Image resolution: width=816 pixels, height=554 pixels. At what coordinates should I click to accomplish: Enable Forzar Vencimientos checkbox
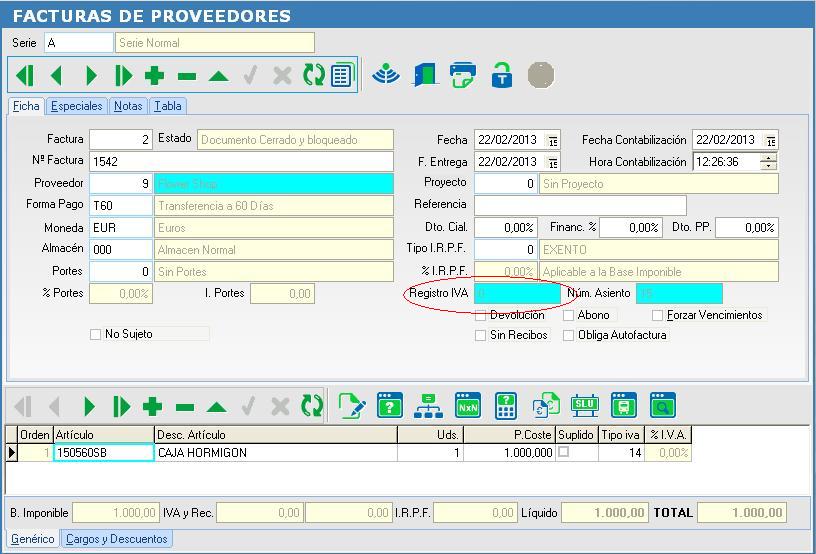coord(657,315)
